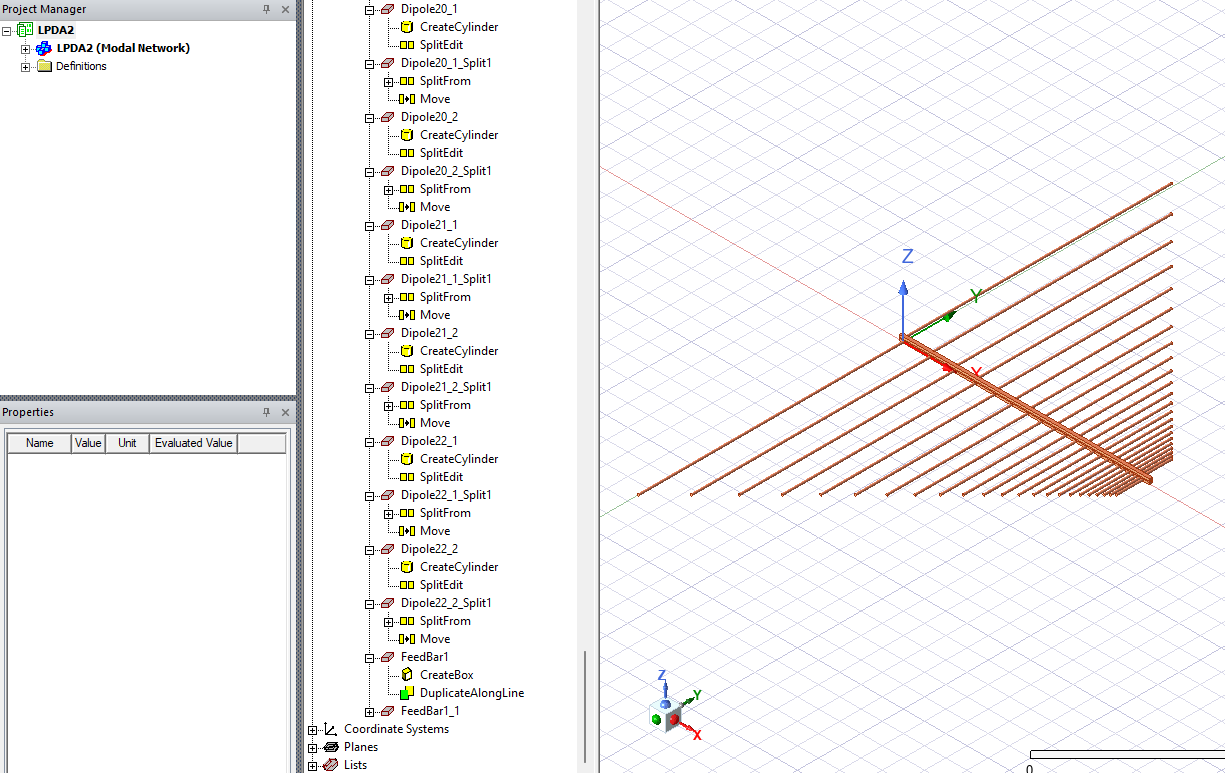The height and width of the screenshot is (773, 1225).
Task: Click the view orientation cube gizmo
Action: [x=665, y=718]
